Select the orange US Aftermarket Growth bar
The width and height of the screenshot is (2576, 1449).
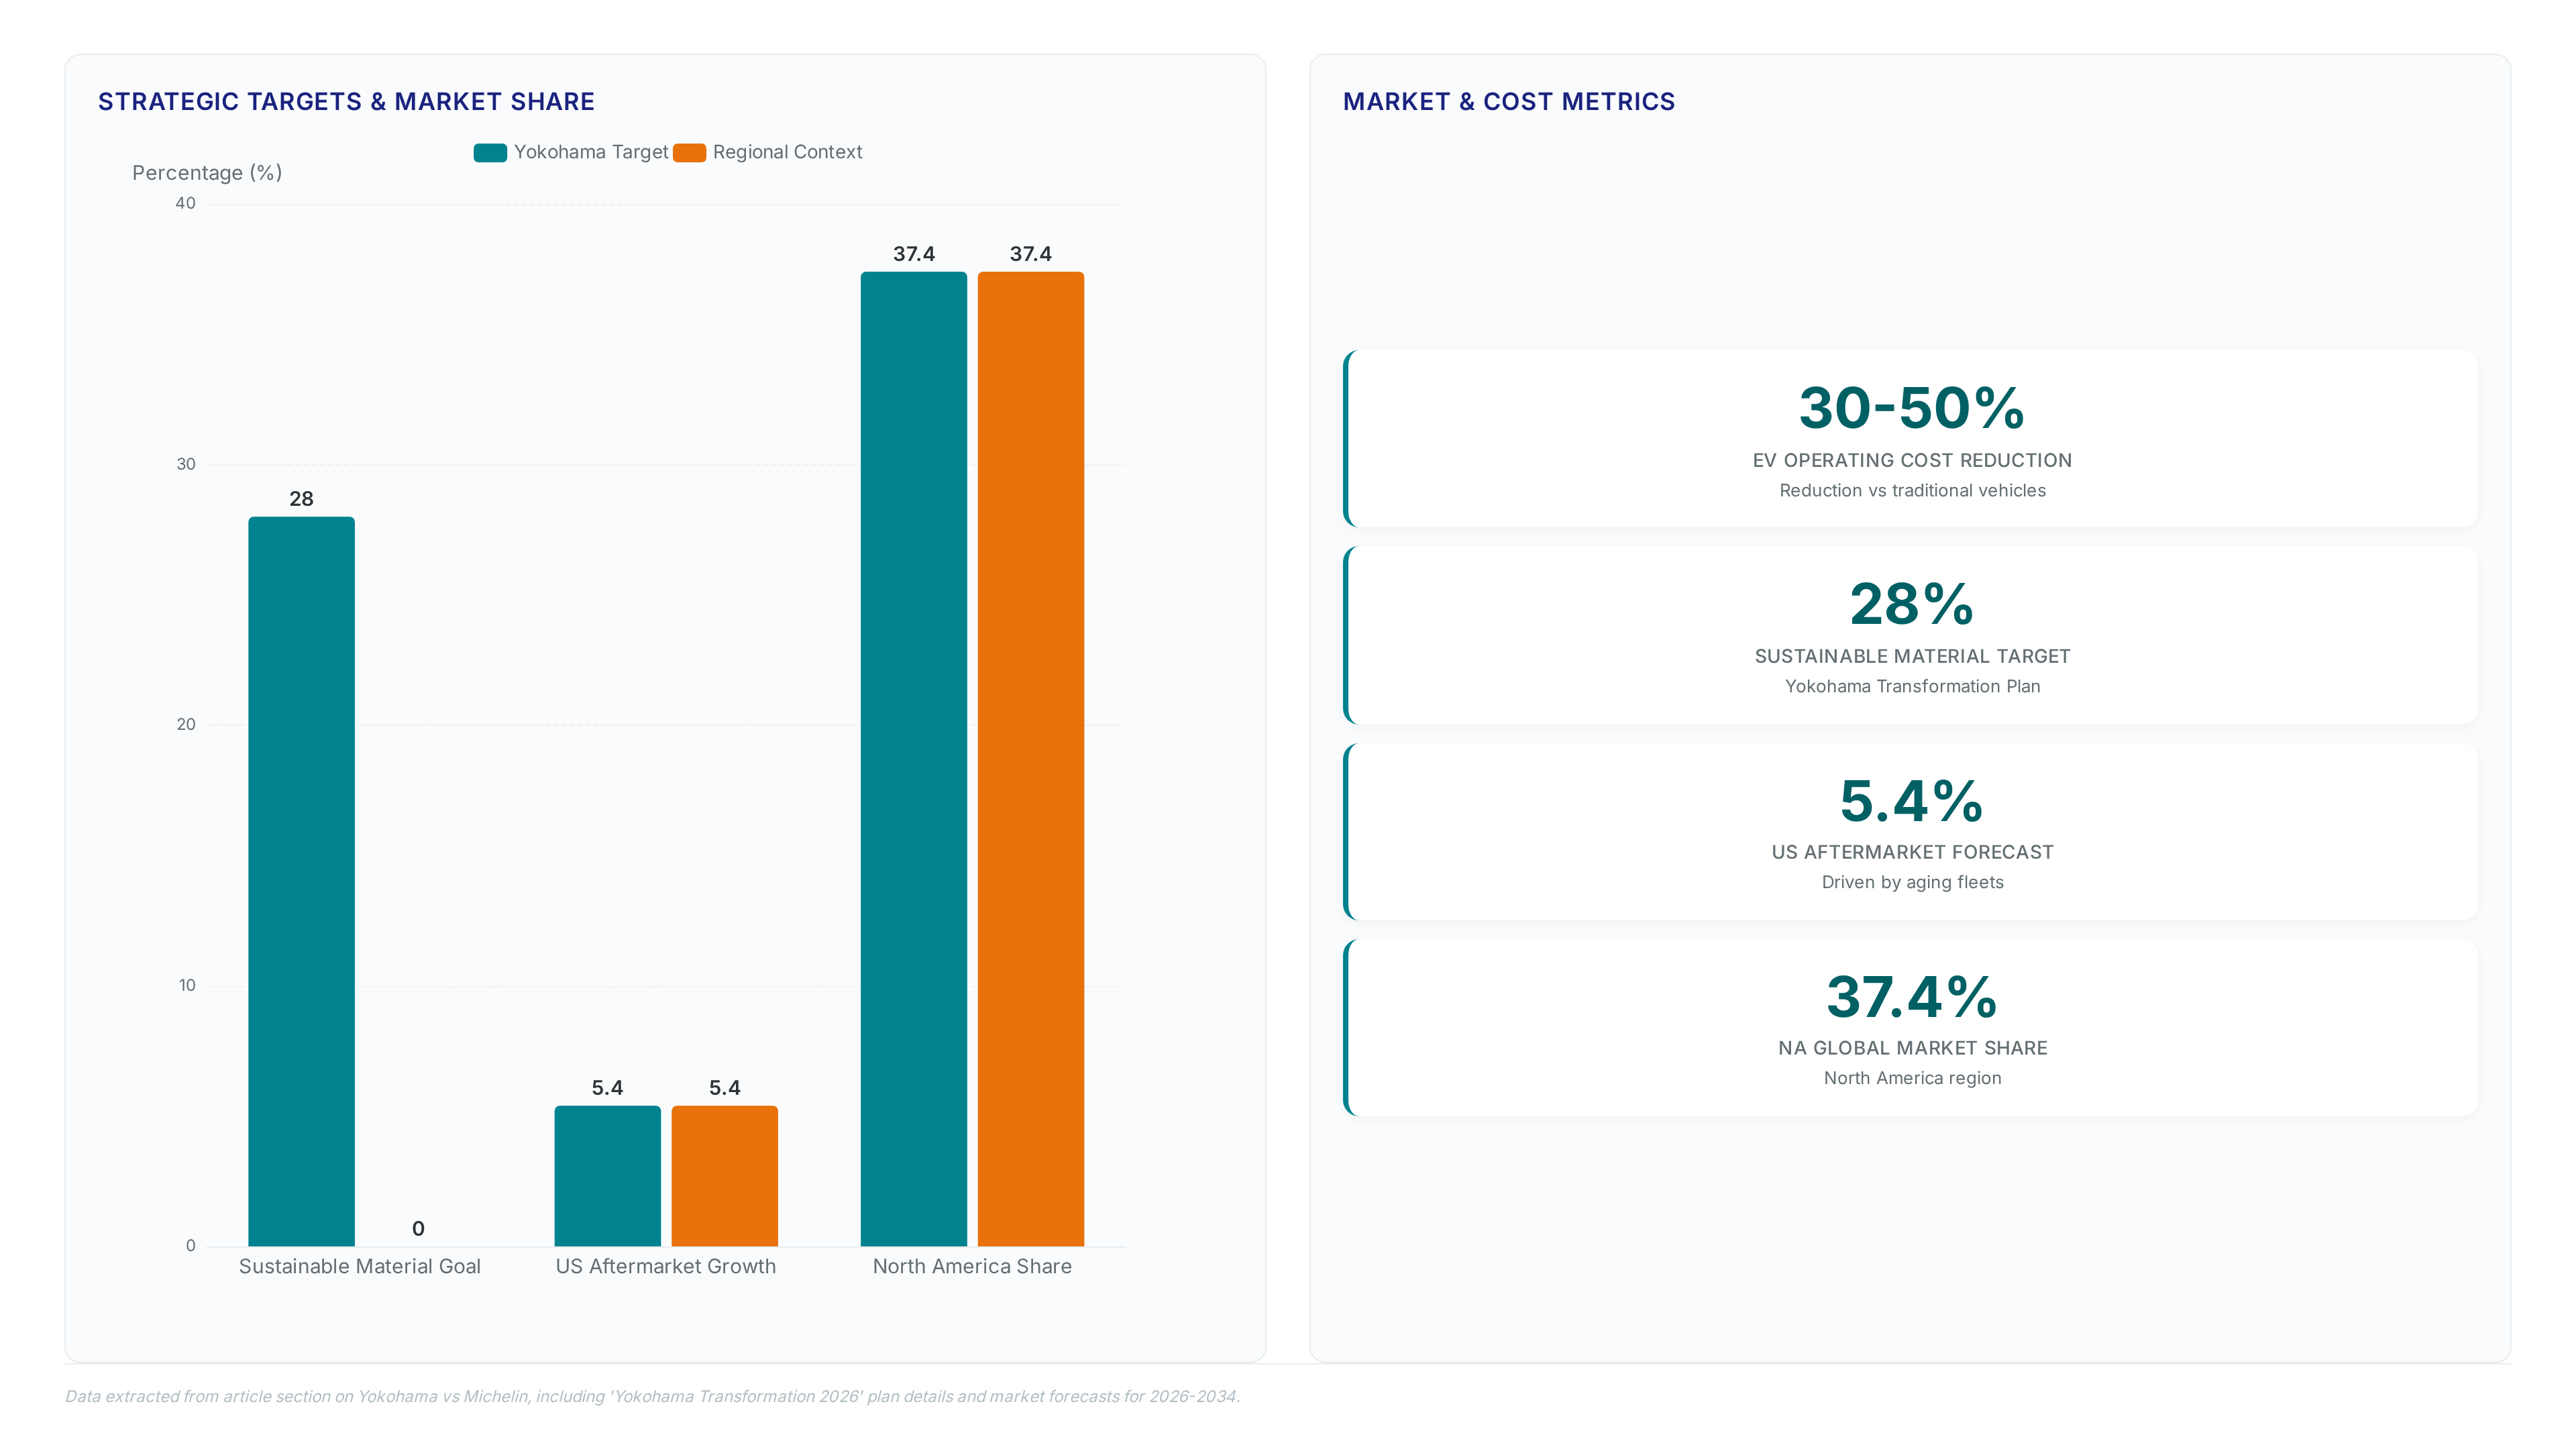725,1176
